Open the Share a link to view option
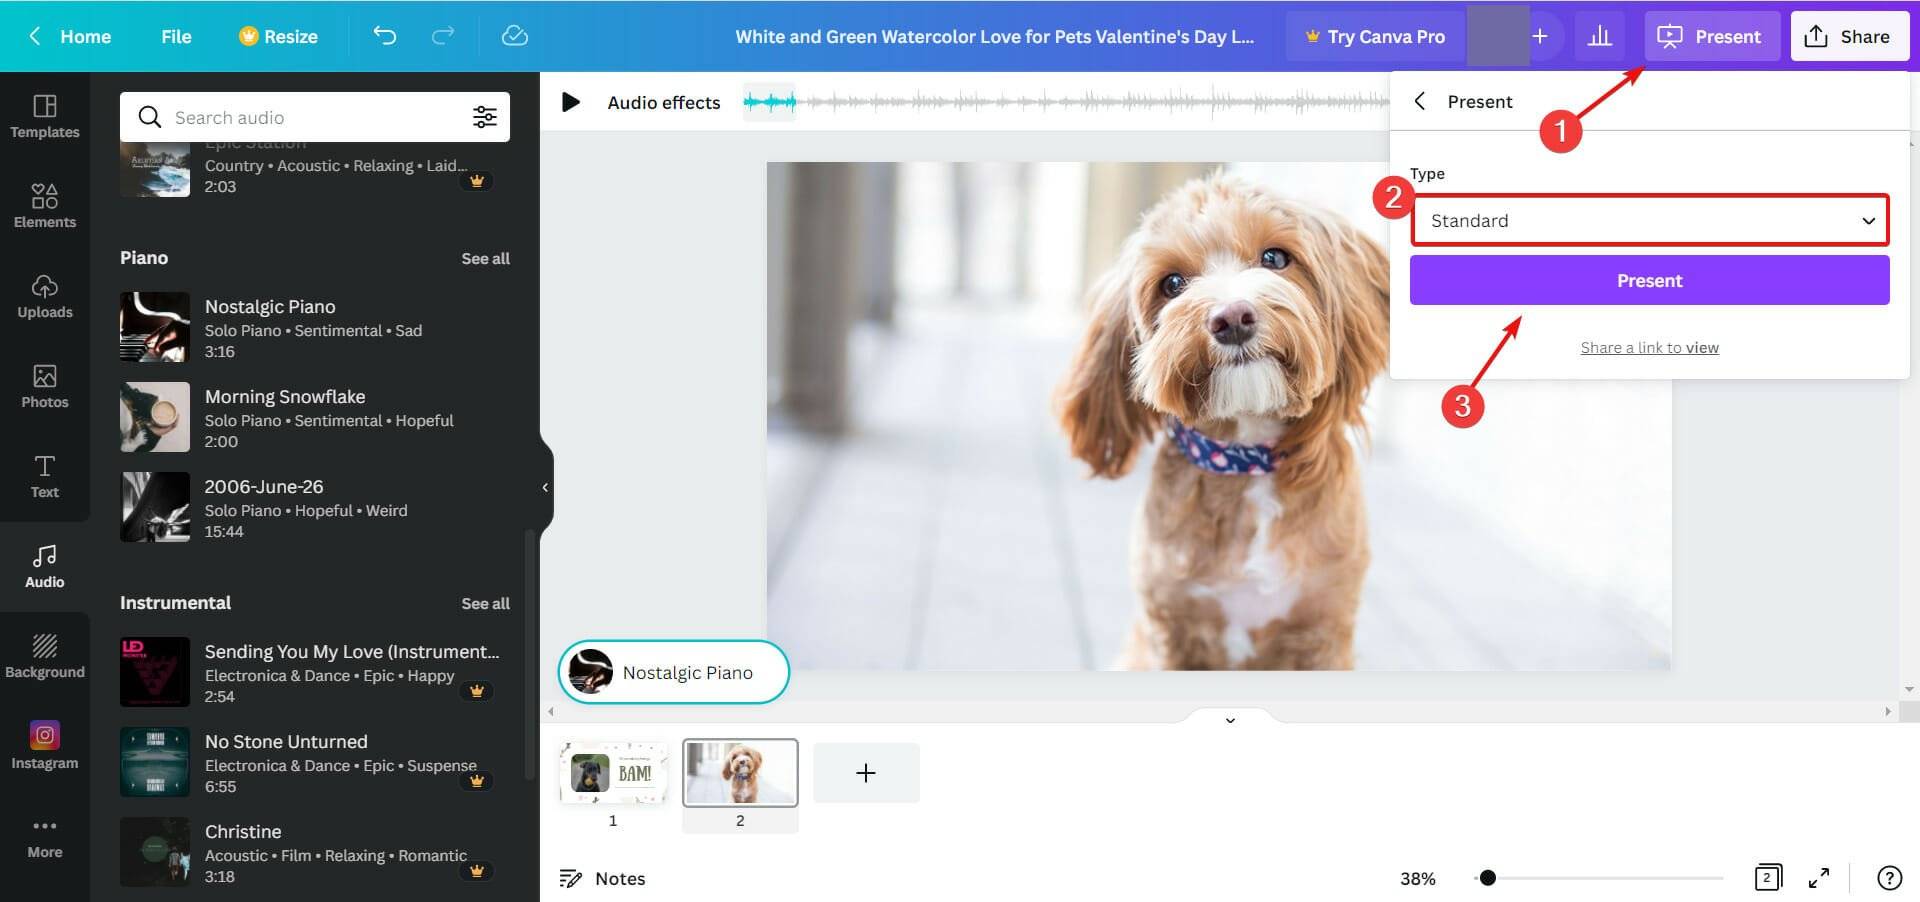 (1649, 347)
